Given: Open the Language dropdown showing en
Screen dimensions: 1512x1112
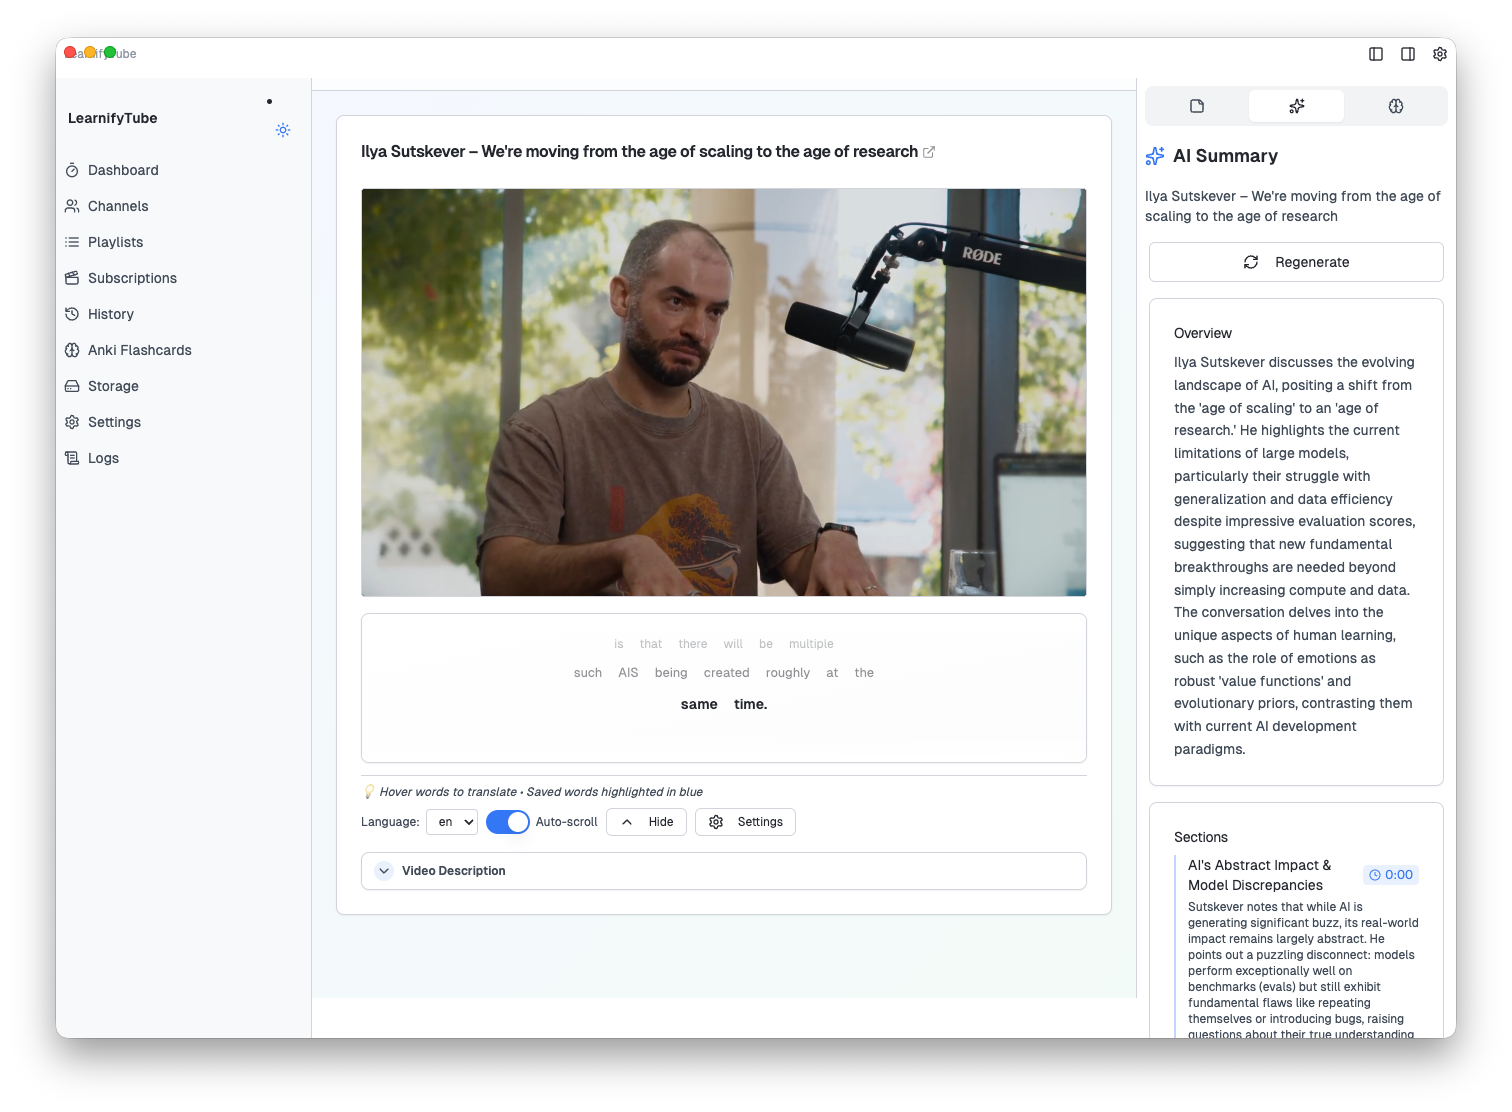Looking at the screenshot, I should click(x=452, y=821).
